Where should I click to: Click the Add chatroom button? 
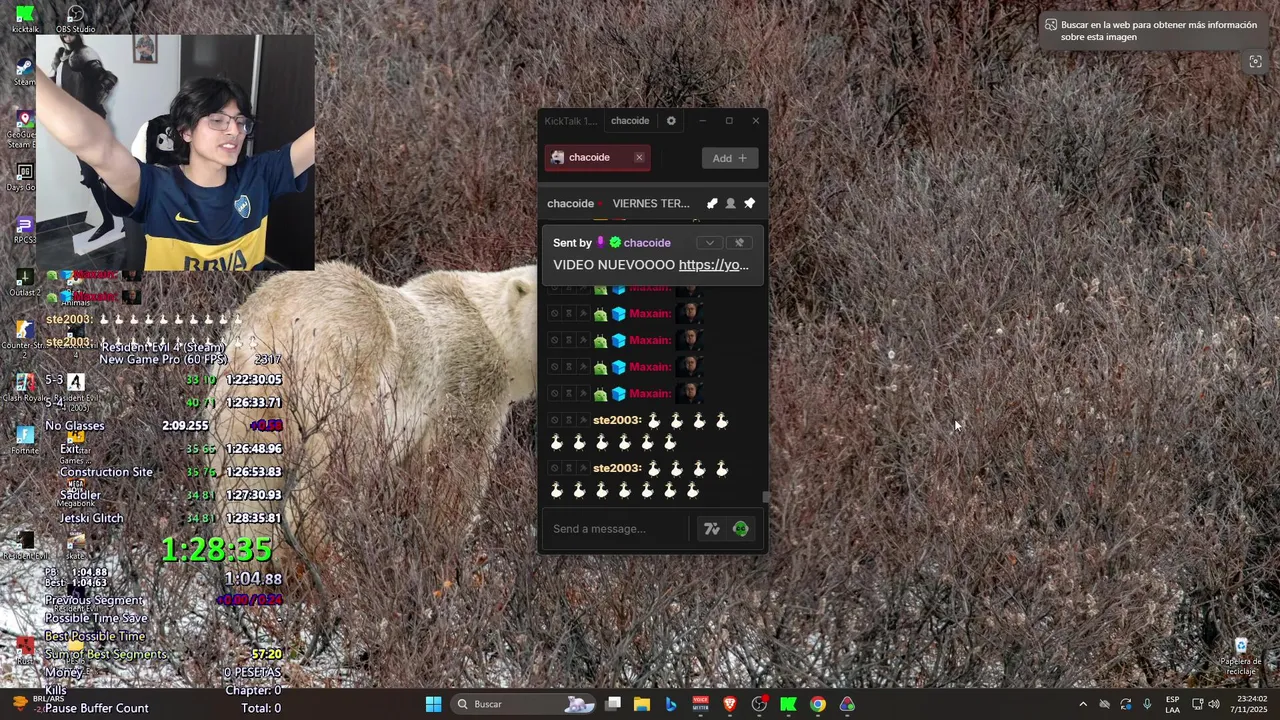(730, 158)
